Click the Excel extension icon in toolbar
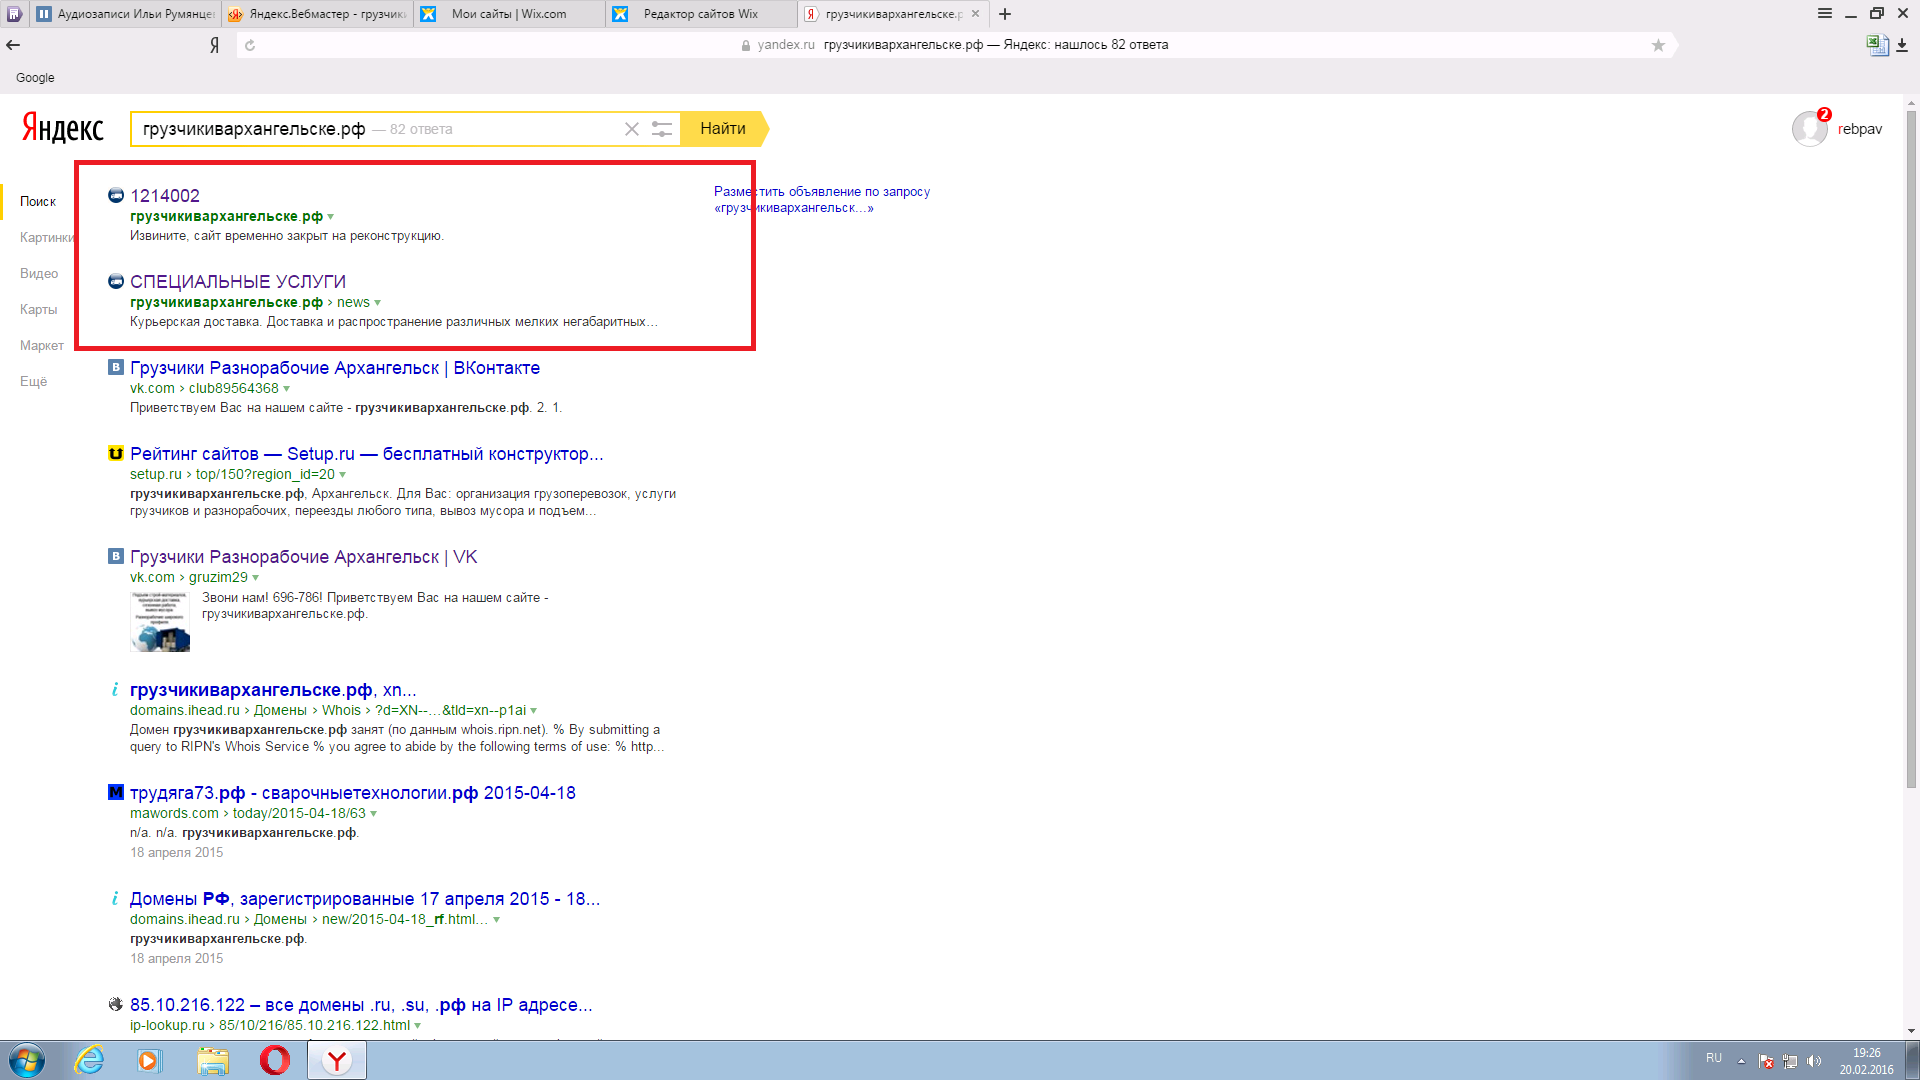Image resolution: width=1920 pixels, height=1080 pixels. click(x=1877, y=45)
